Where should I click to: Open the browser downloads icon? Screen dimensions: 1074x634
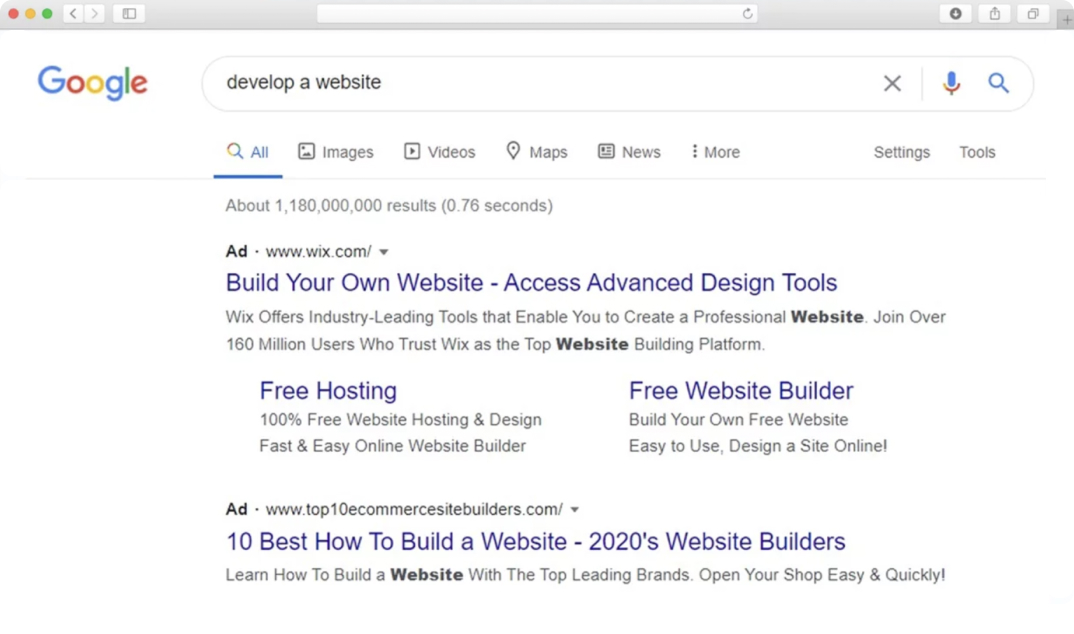tap(955, 14)
